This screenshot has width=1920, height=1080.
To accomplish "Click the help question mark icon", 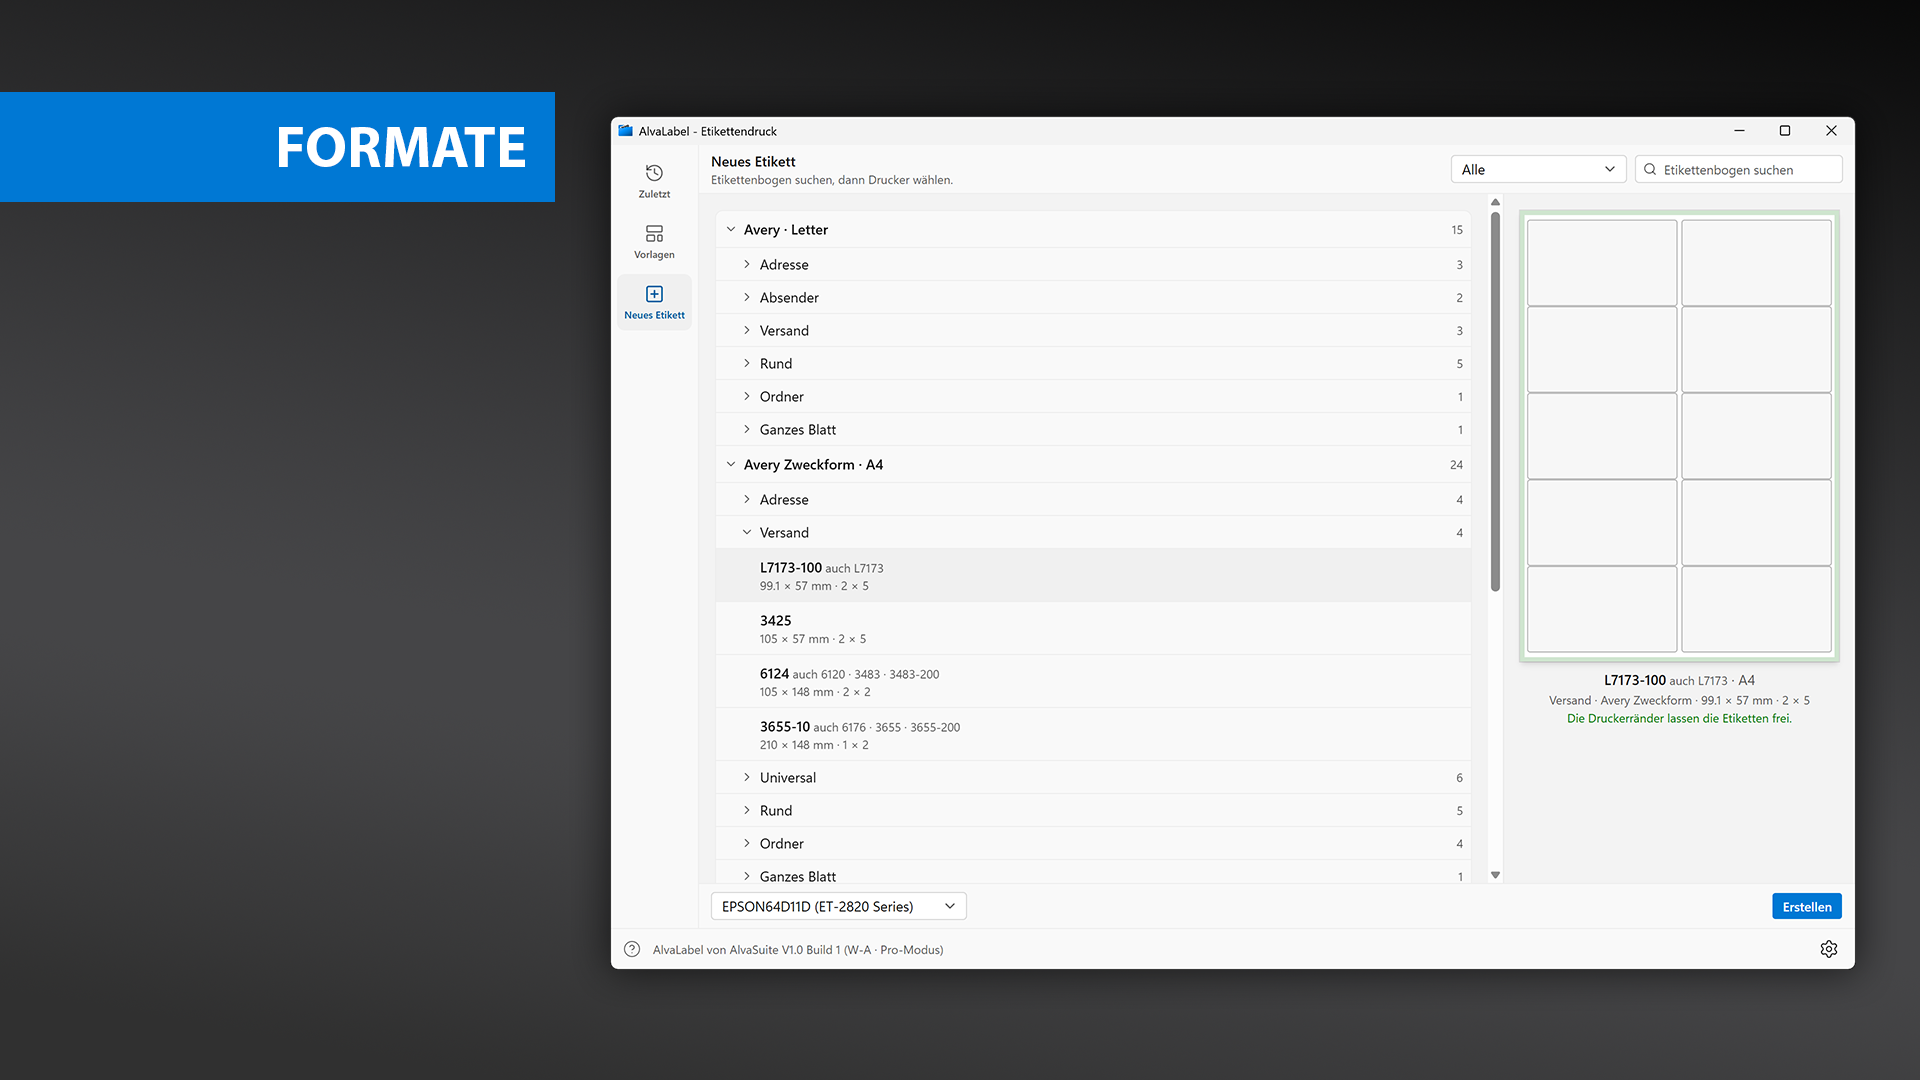I will 632,949.
